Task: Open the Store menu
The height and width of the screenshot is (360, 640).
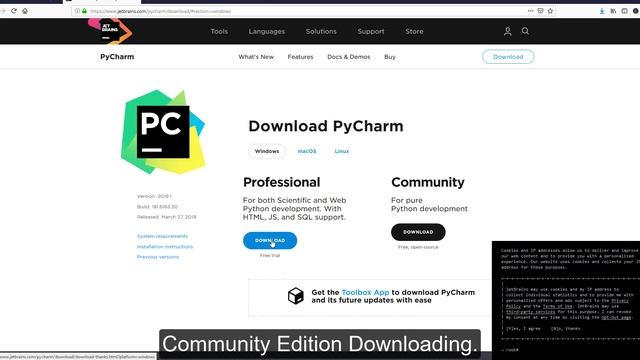Action: (x=414, y=31)
